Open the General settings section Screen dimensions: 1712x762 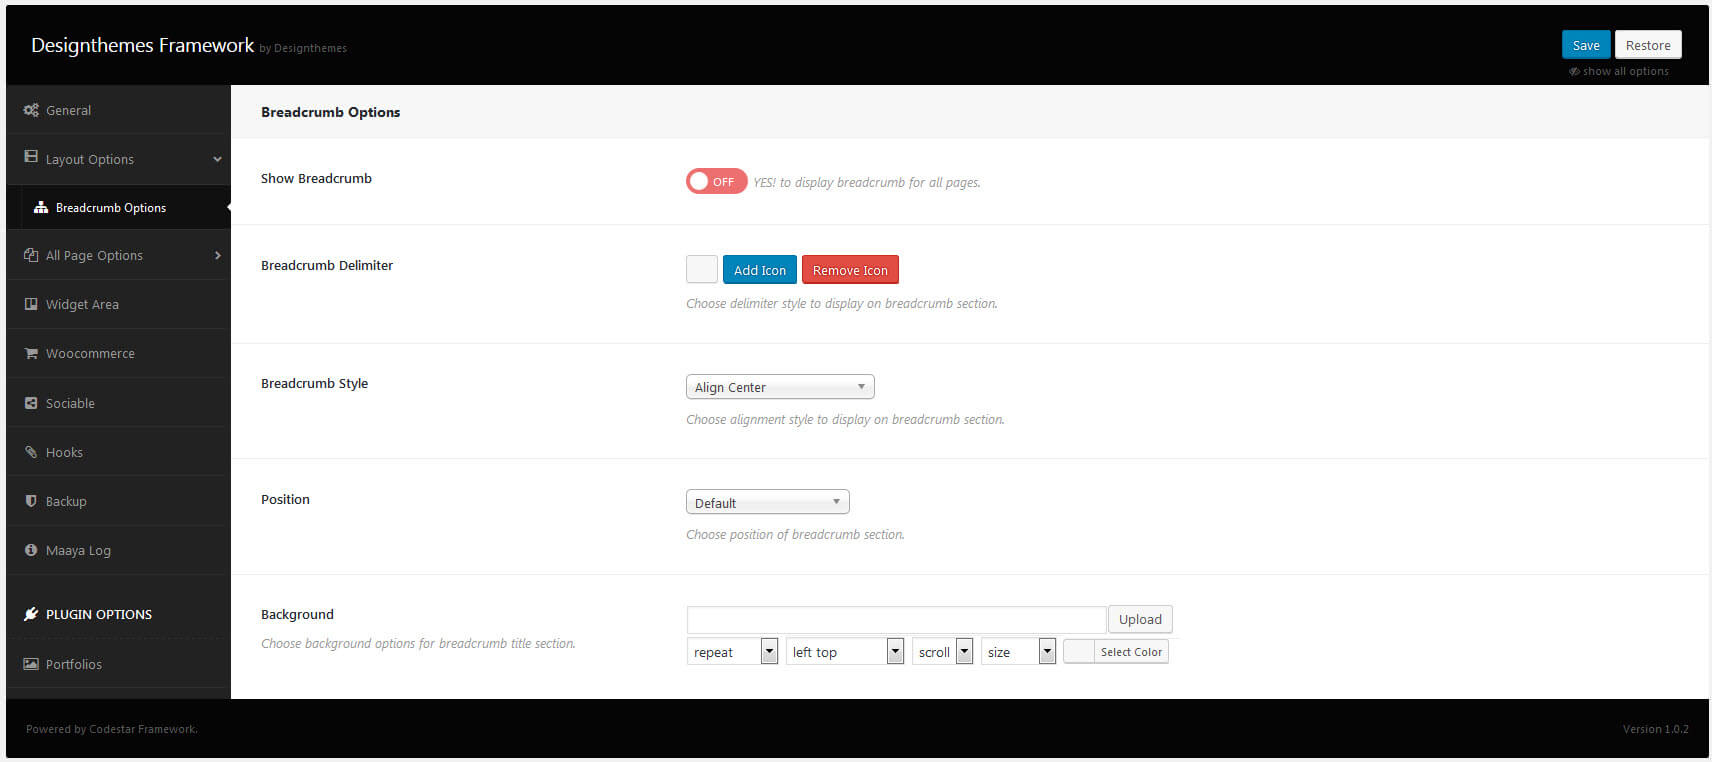click(118, 110)
